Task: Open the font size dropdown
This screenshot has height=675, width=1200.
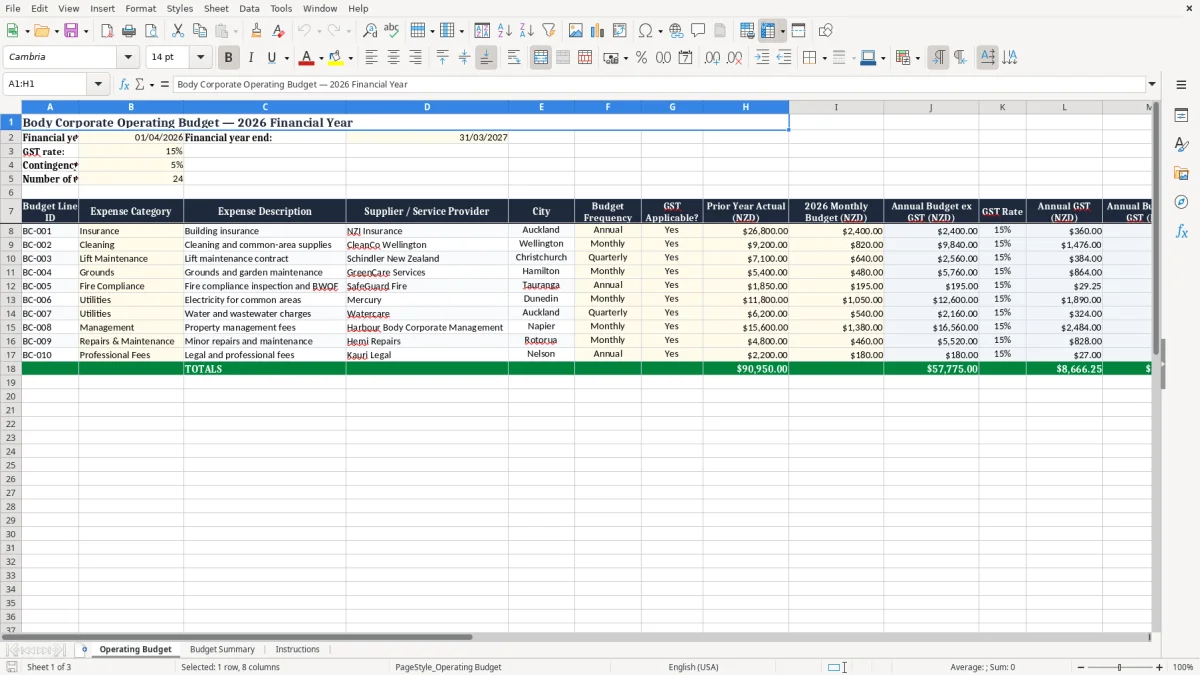Action: pyautogui.click(x=200, y=58)
